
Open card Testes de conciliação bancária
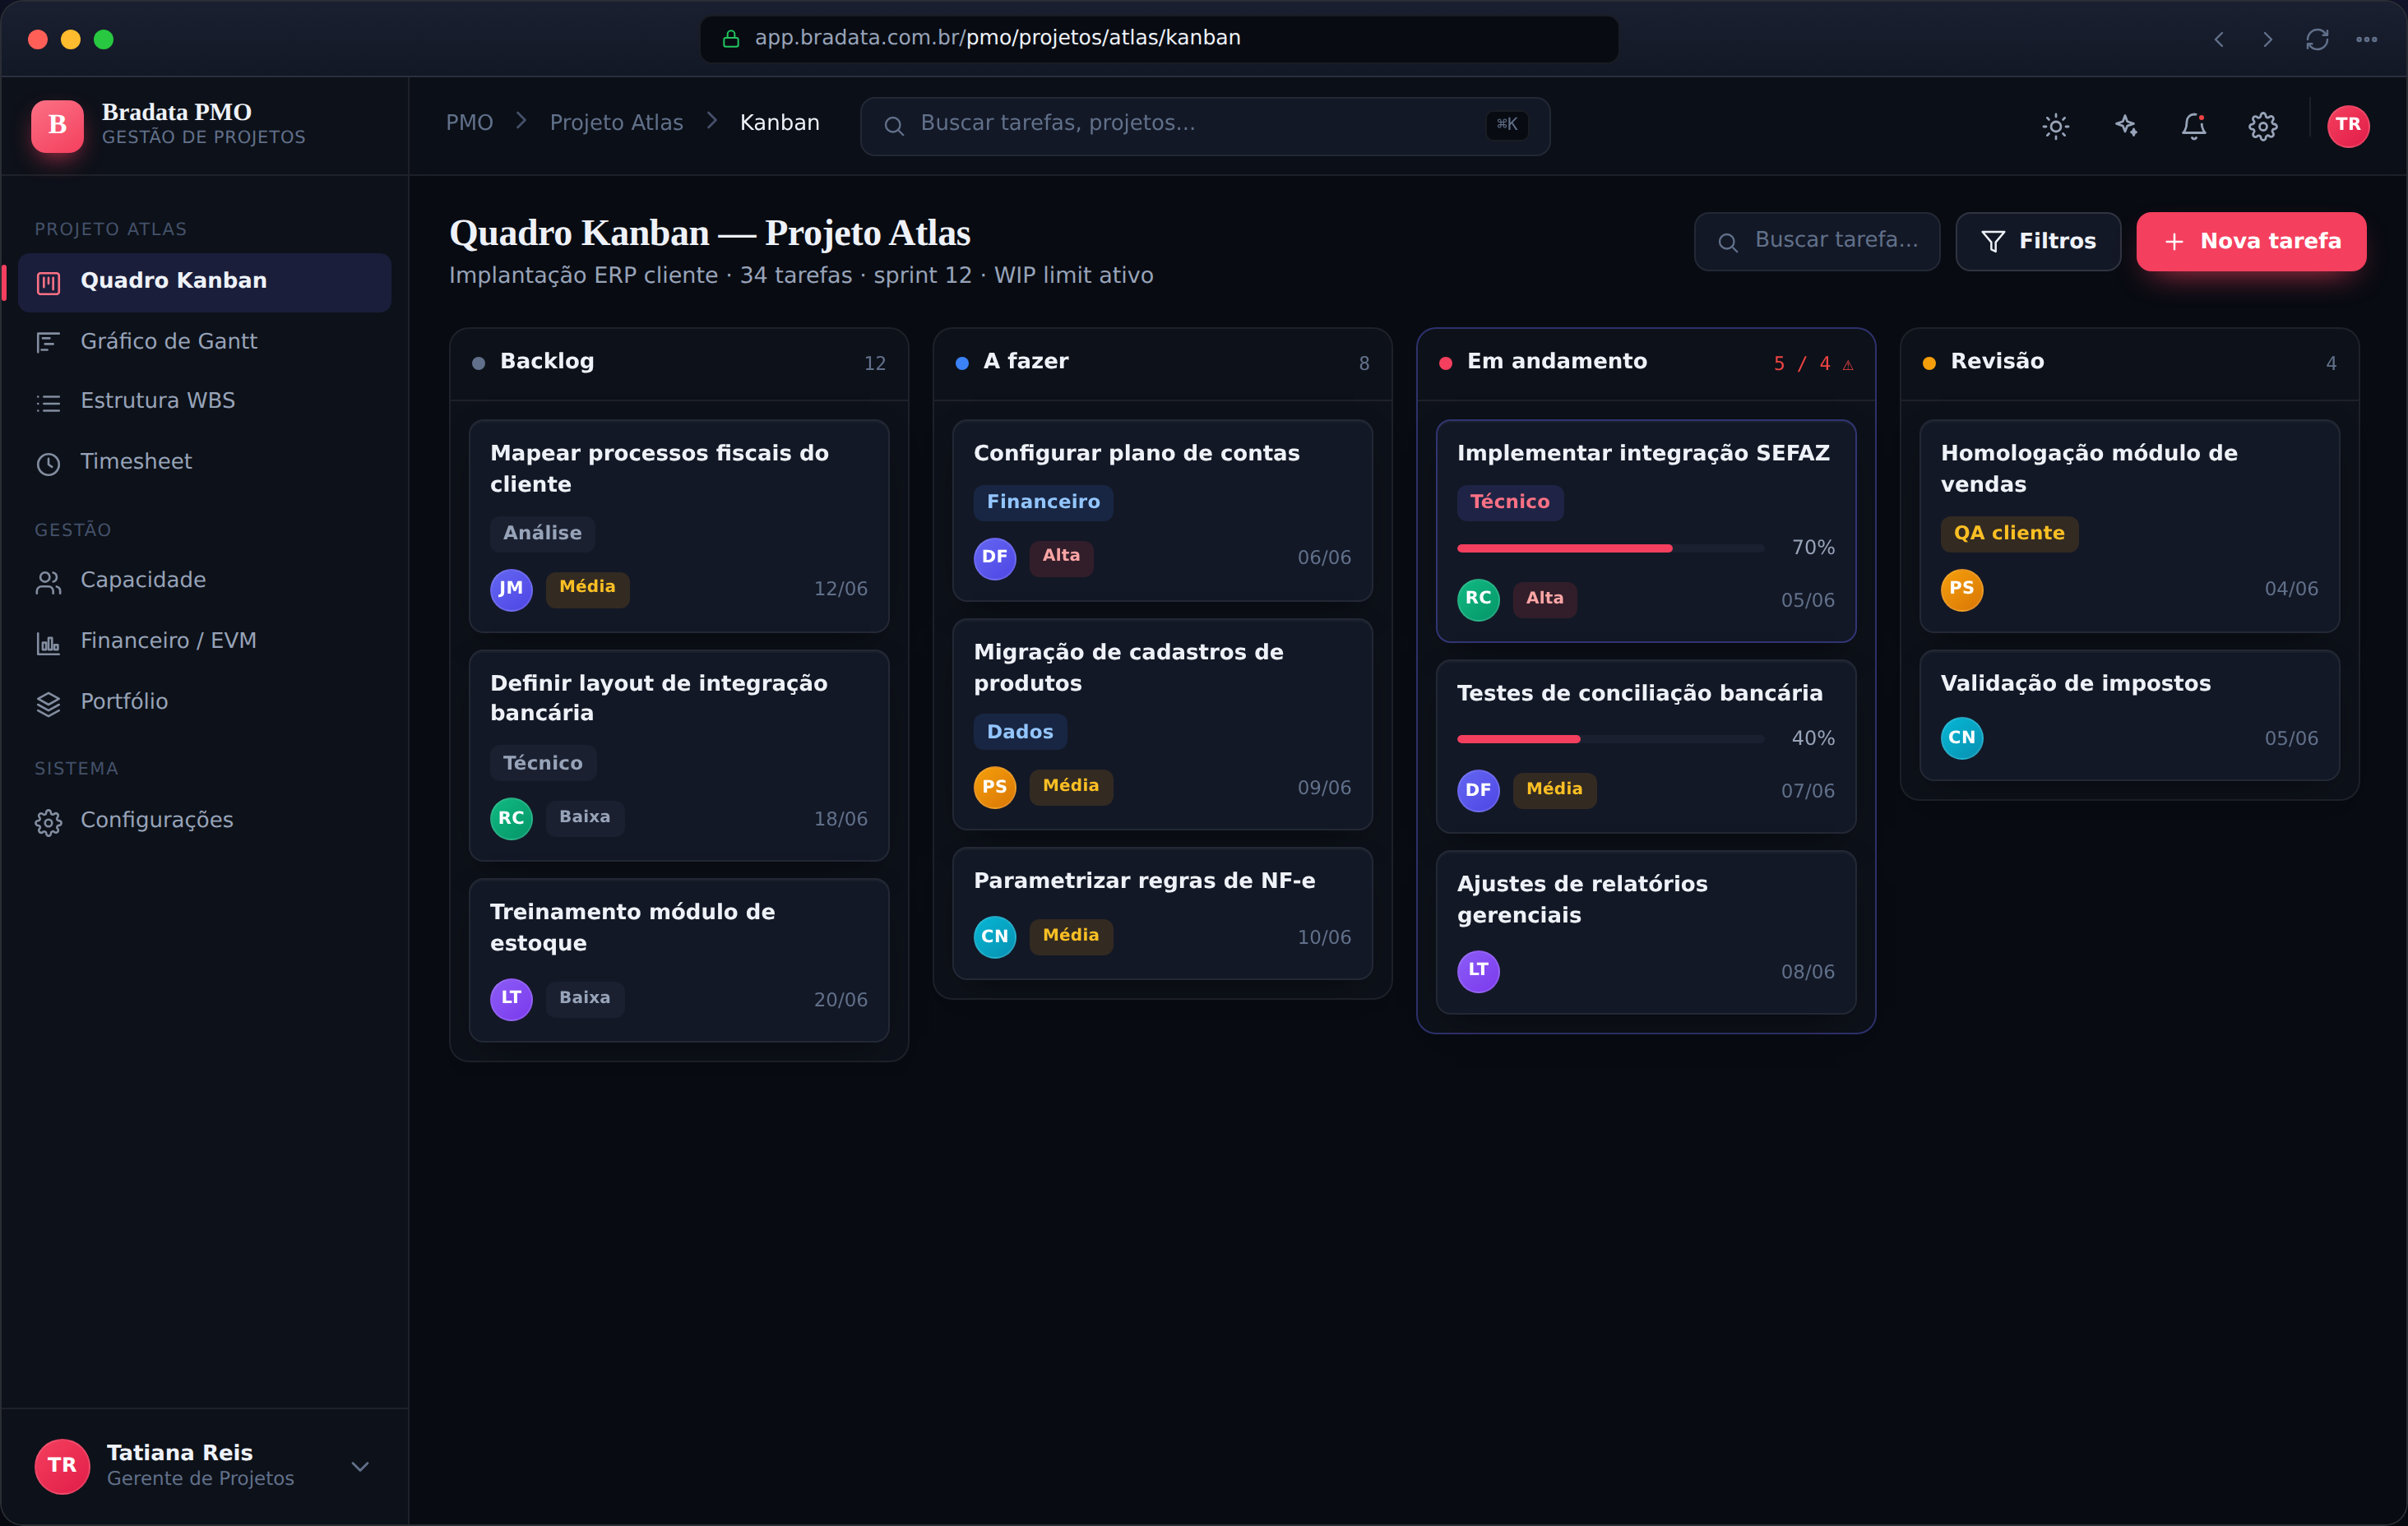tap(1645, 747)
